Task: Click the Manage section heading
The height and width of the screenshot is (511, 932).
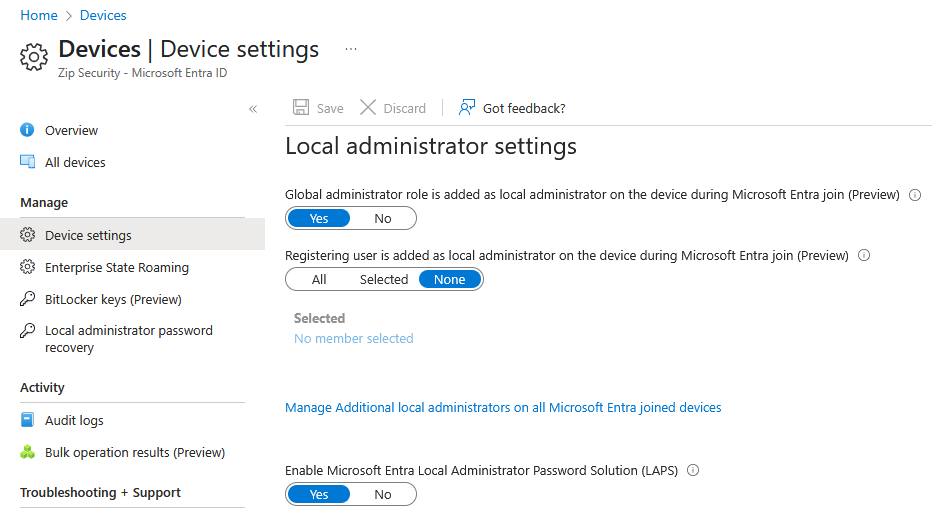Action: (x=44, y=203)
